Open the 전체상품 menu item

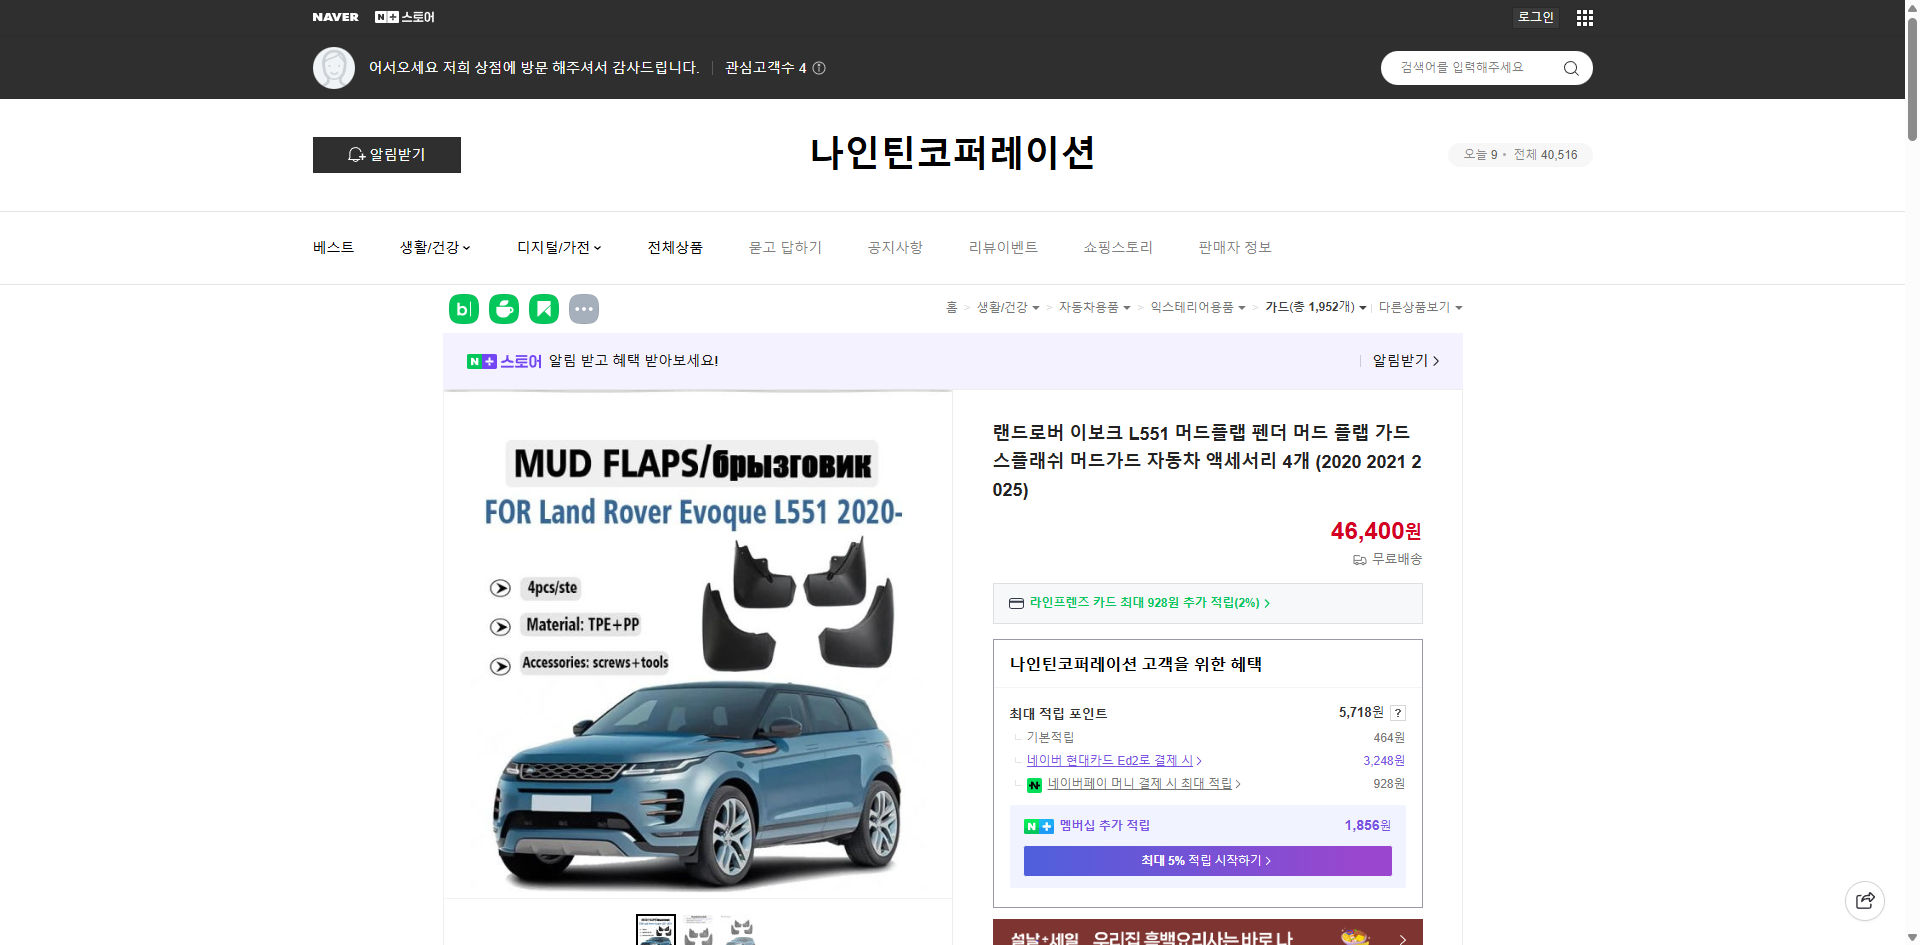pyautogui.click(x=675, y=247)
